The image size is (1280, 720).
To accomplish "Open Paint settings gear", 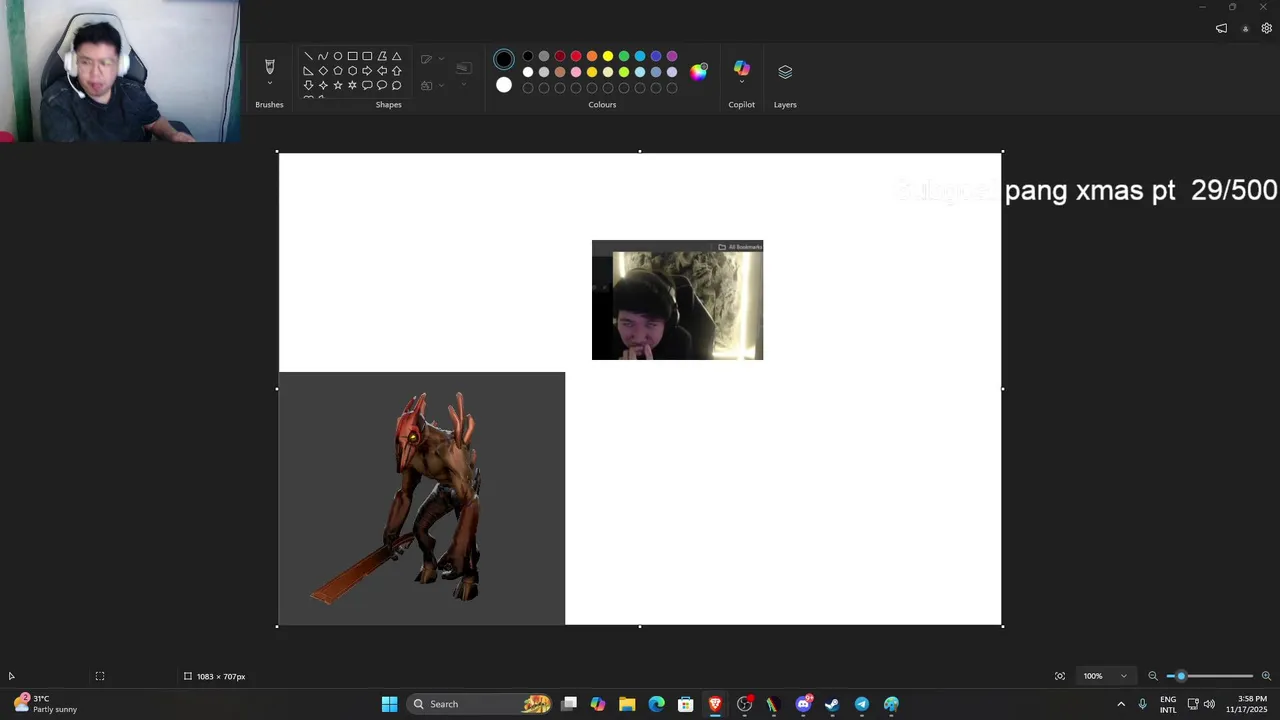I will (x=1266, y=28).
